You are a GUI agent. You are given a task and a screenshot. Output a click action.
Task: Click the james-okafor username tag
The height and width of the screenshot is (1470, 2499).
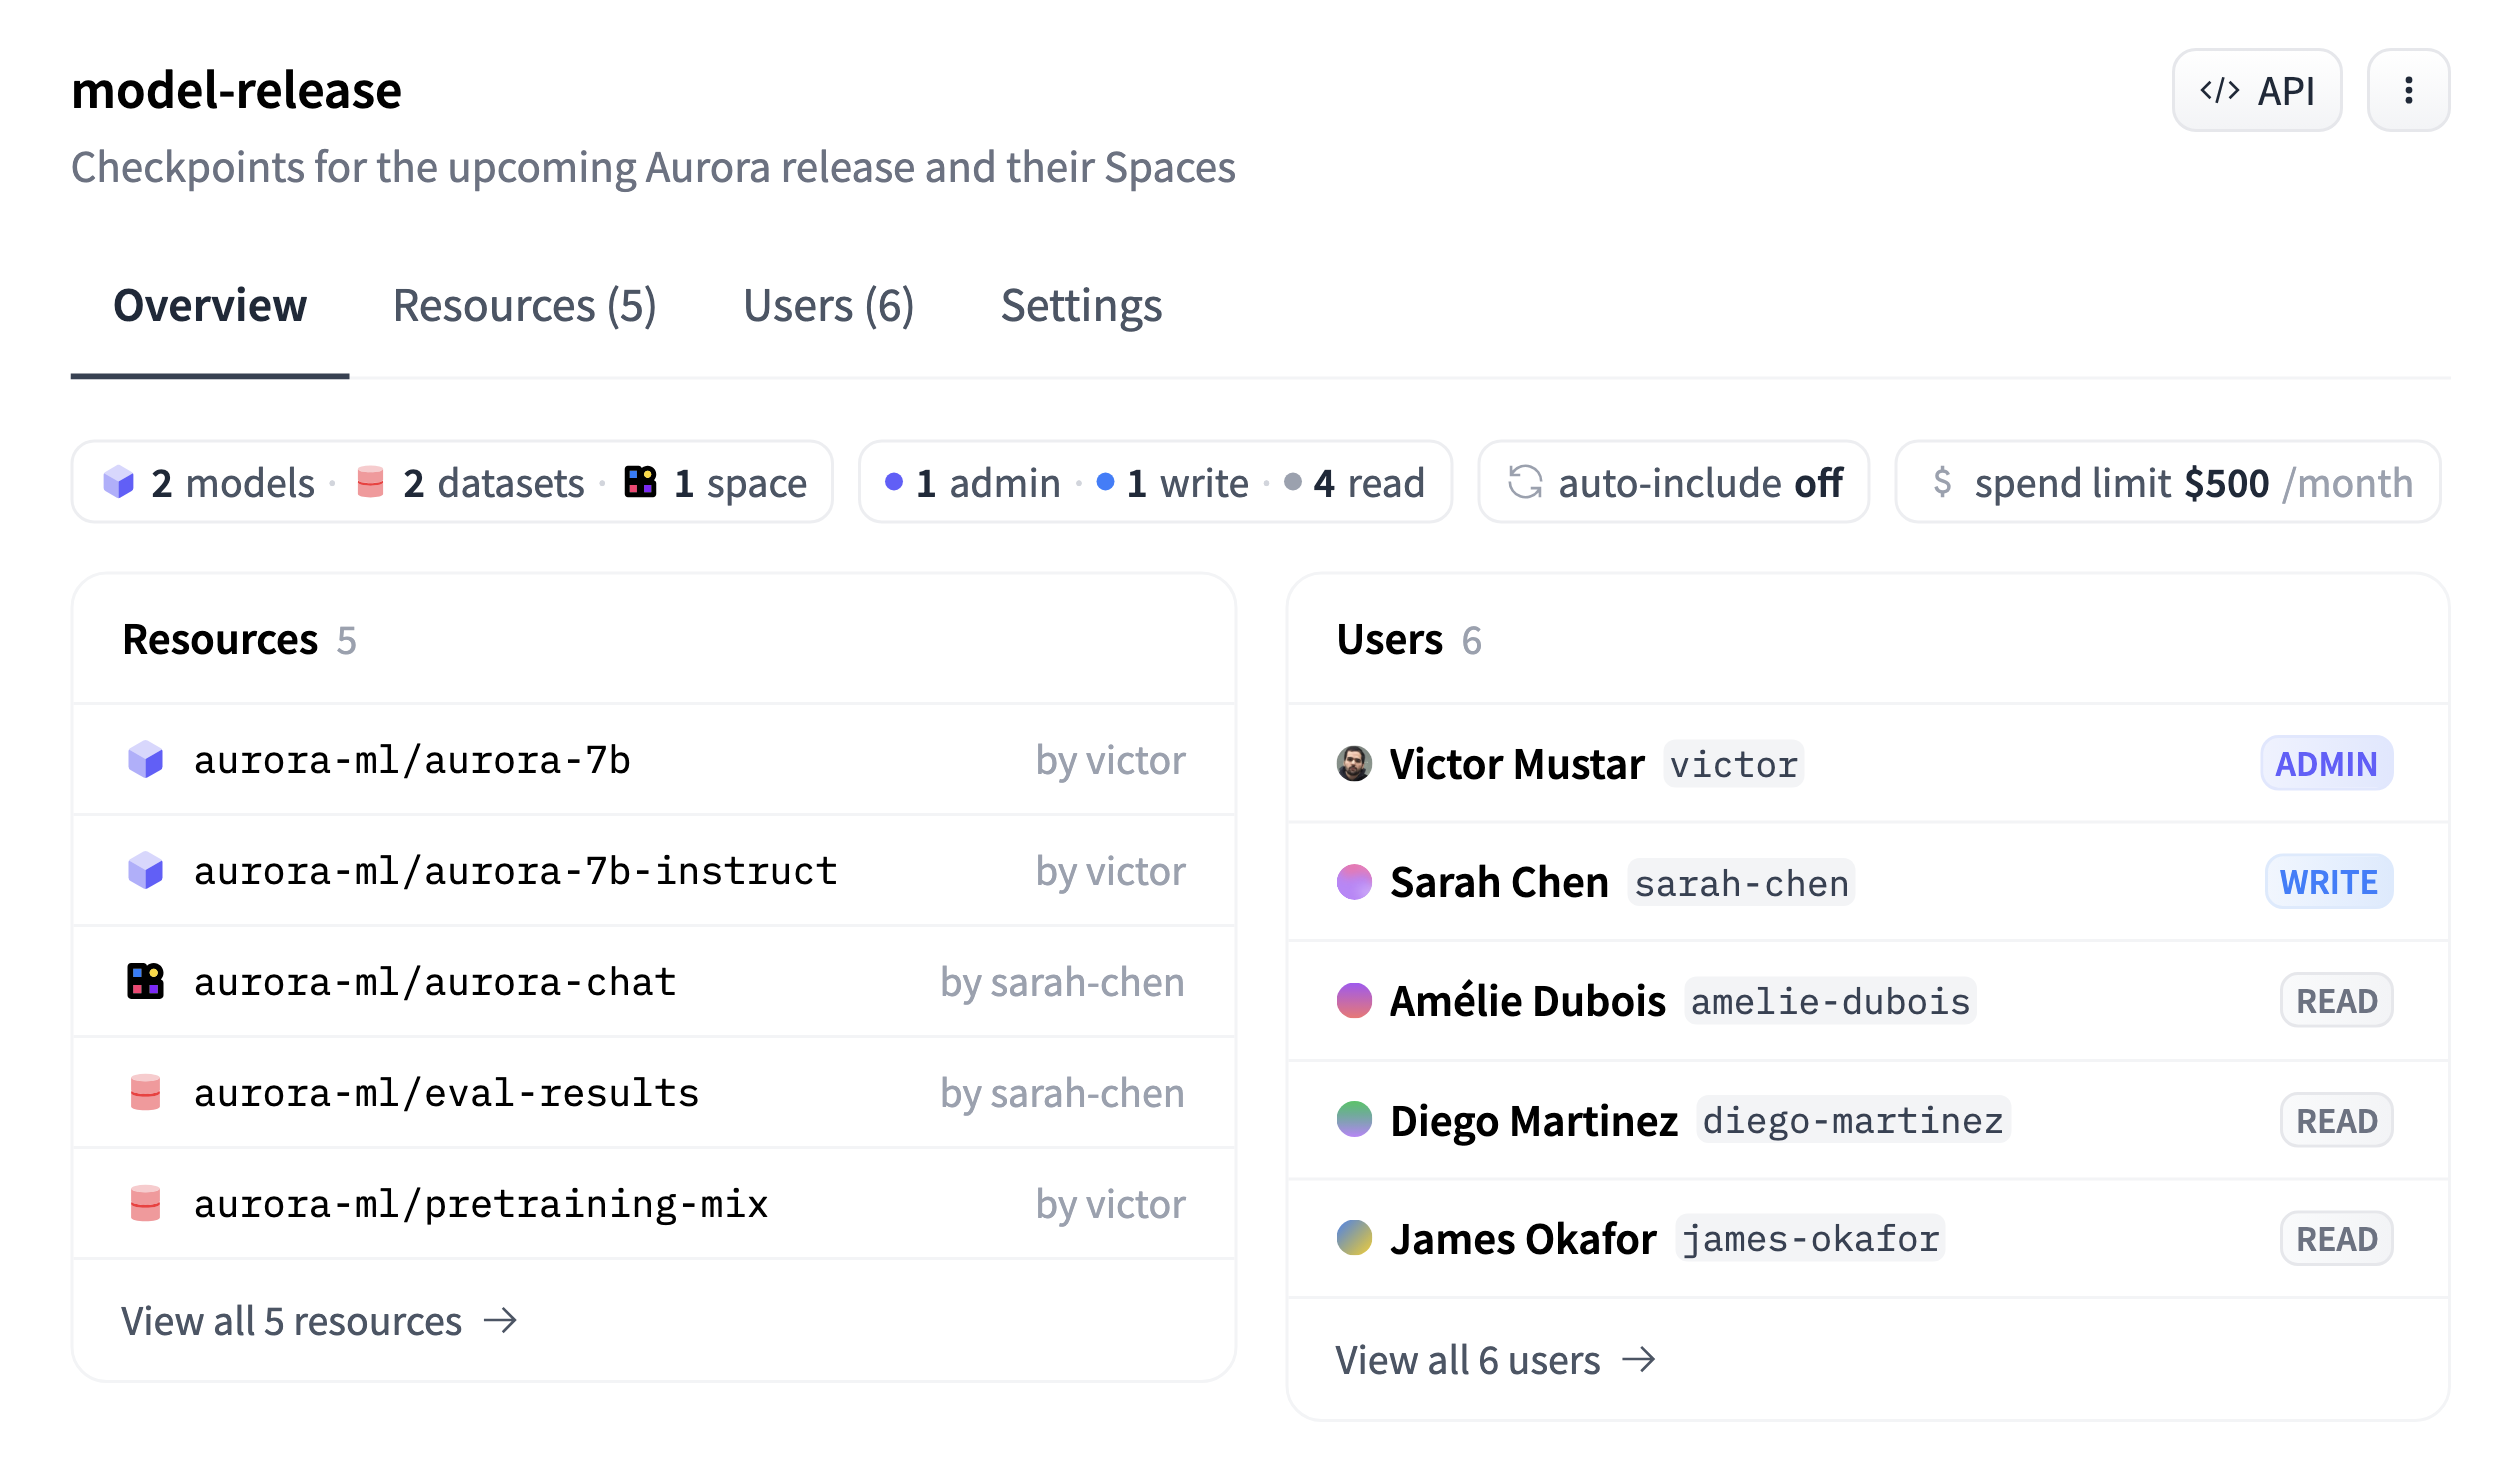point(1810,1239)
